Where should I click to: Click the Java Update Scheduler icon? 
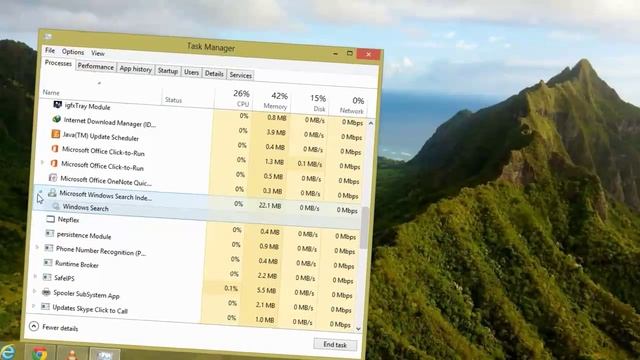point(56,134)
